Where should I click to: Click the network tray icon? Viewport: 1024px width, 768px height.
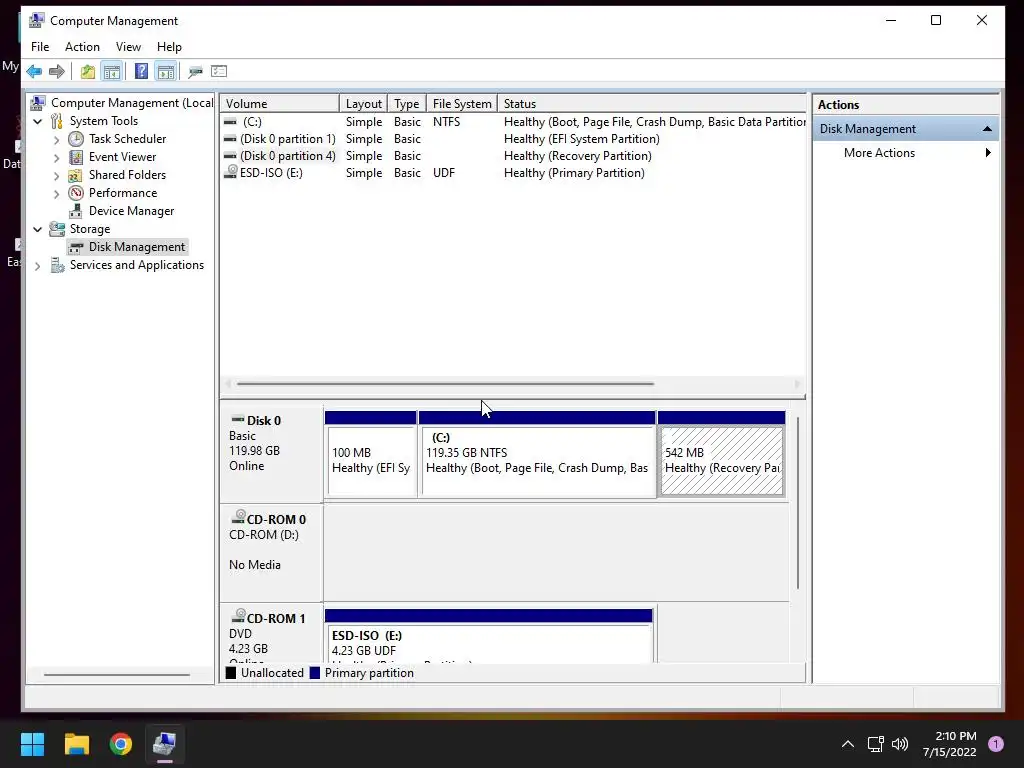[875, 744]
